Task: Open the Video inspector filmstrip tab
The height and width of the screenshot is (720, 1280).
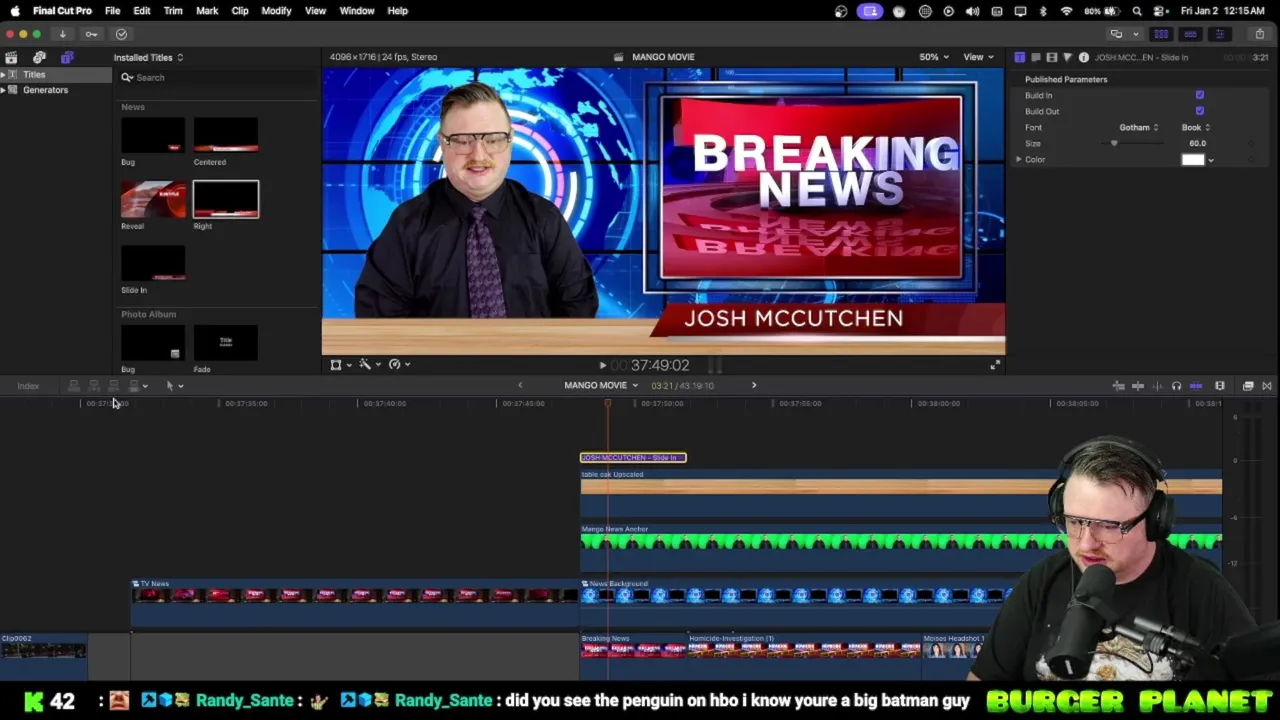Action: pyautogui.click(x=1051, y=57)
